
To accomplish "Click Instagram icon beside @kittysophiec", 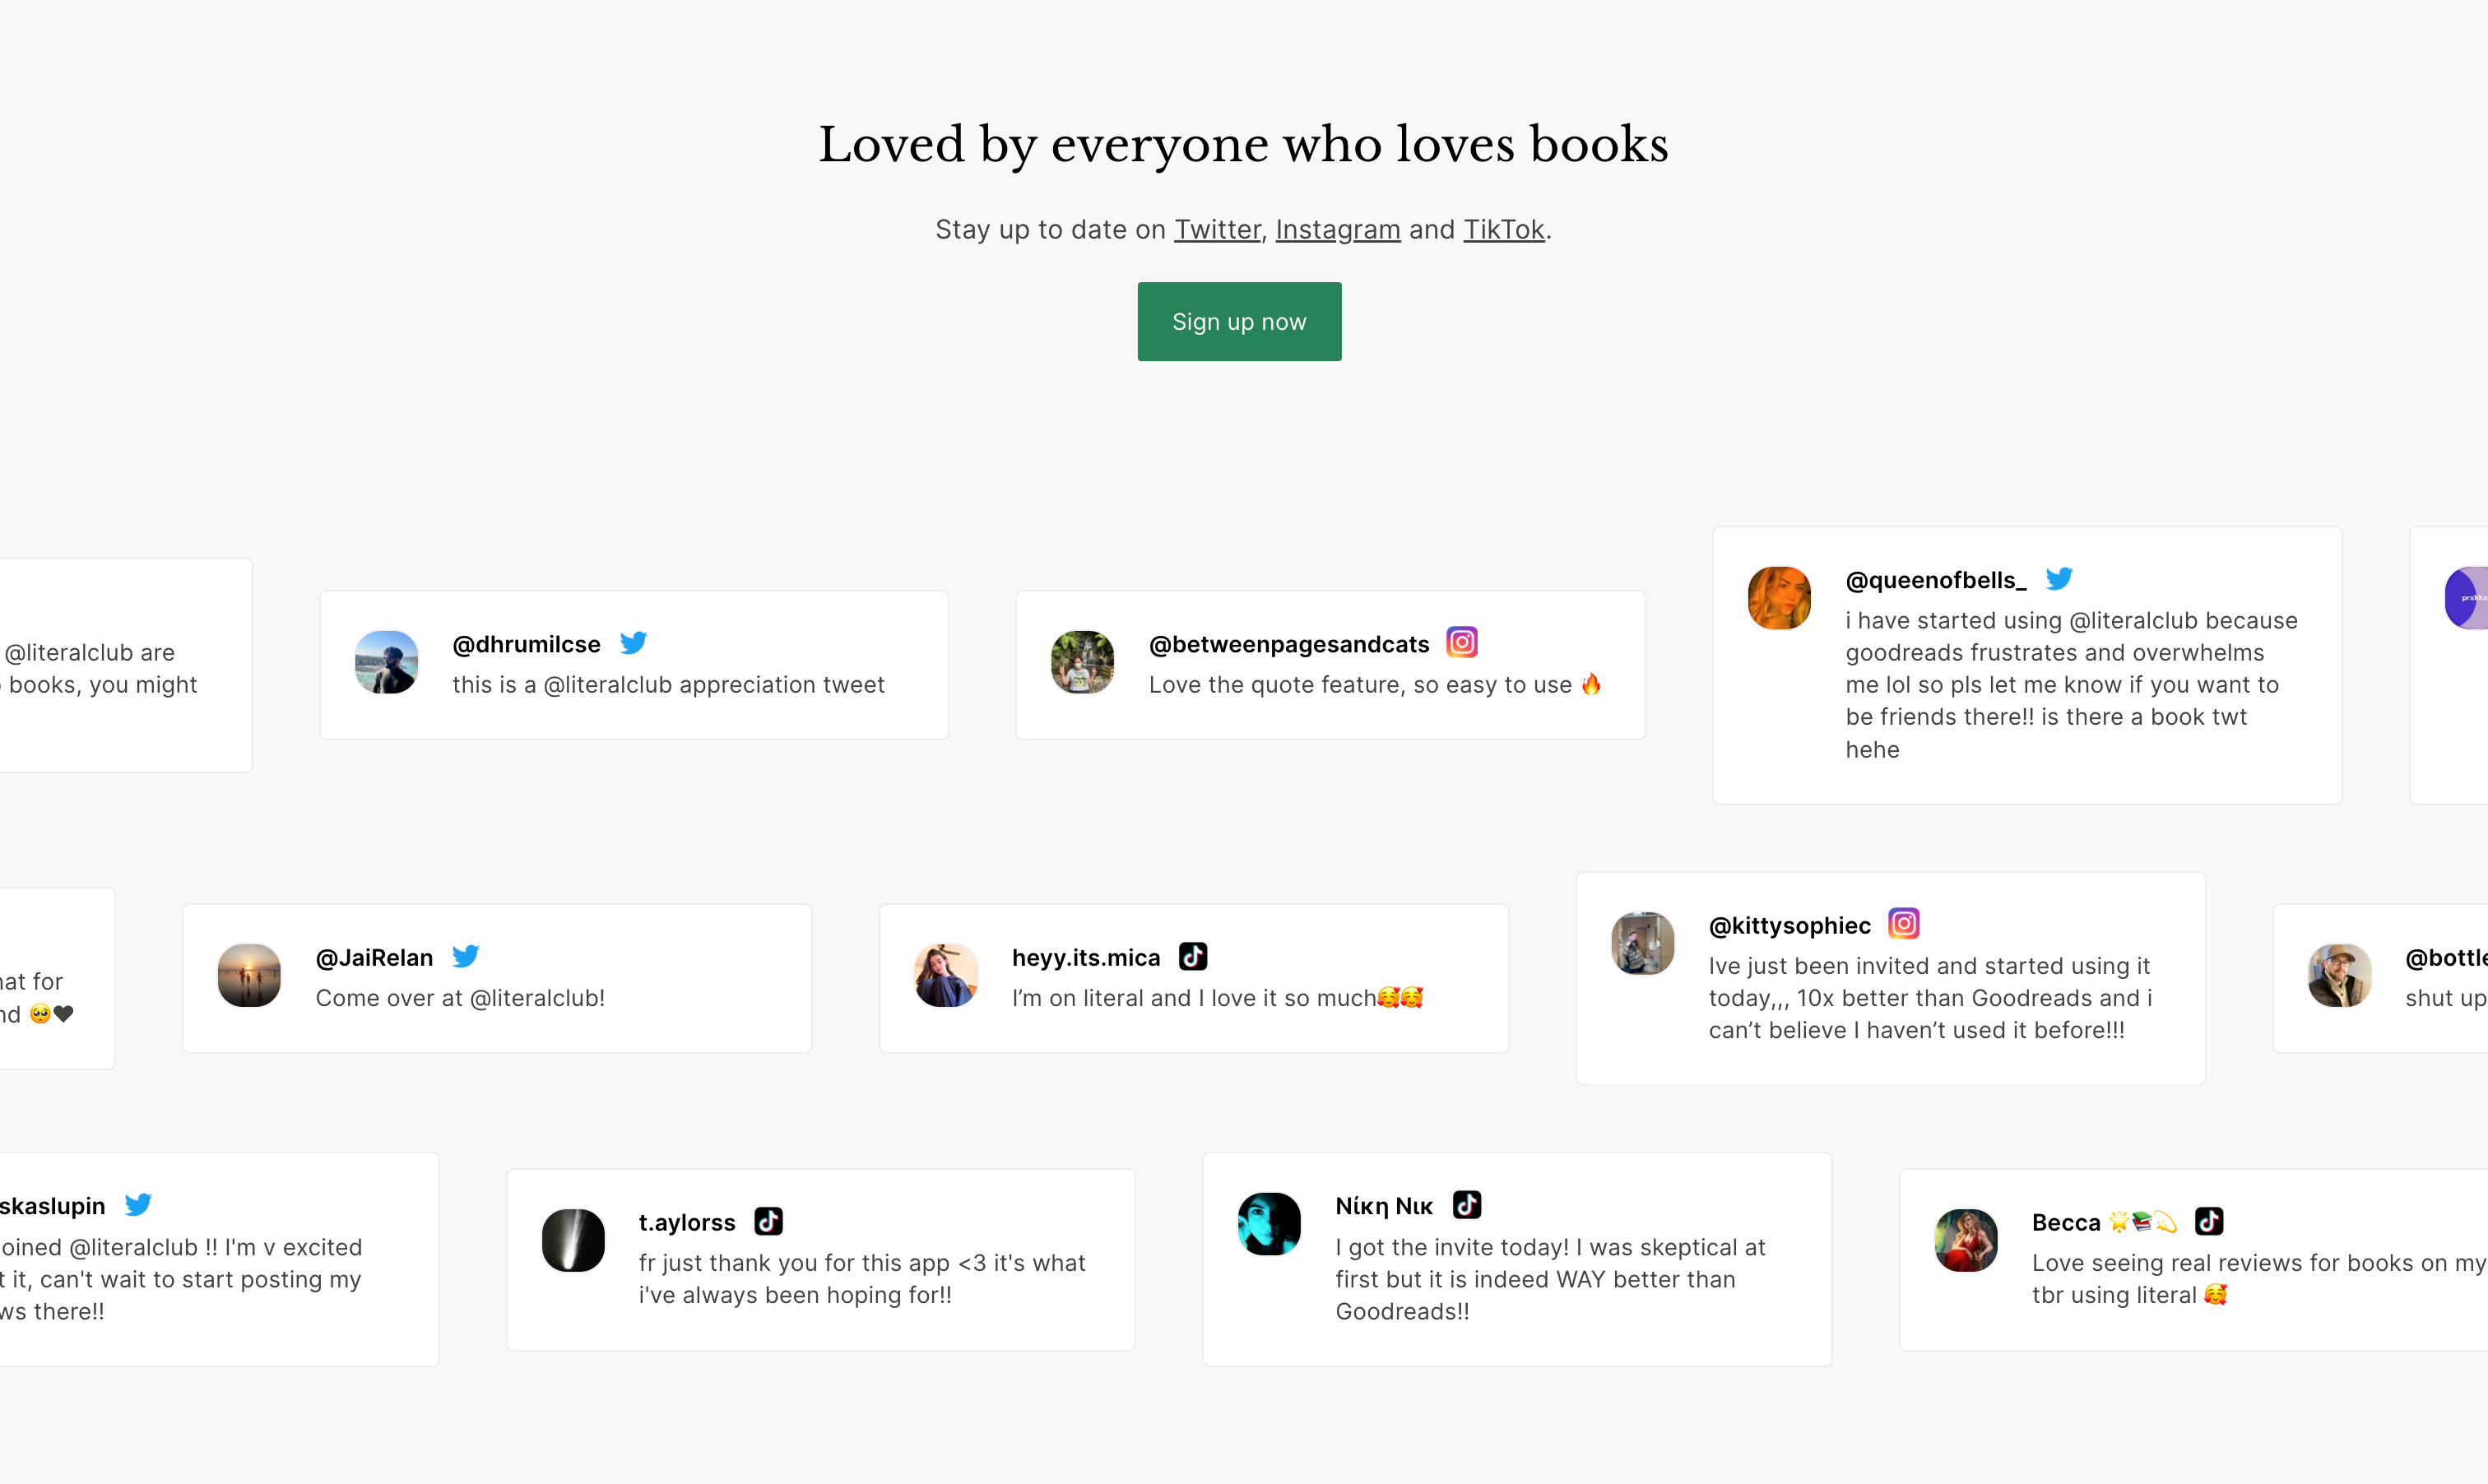I will [x=1903, y=923].
